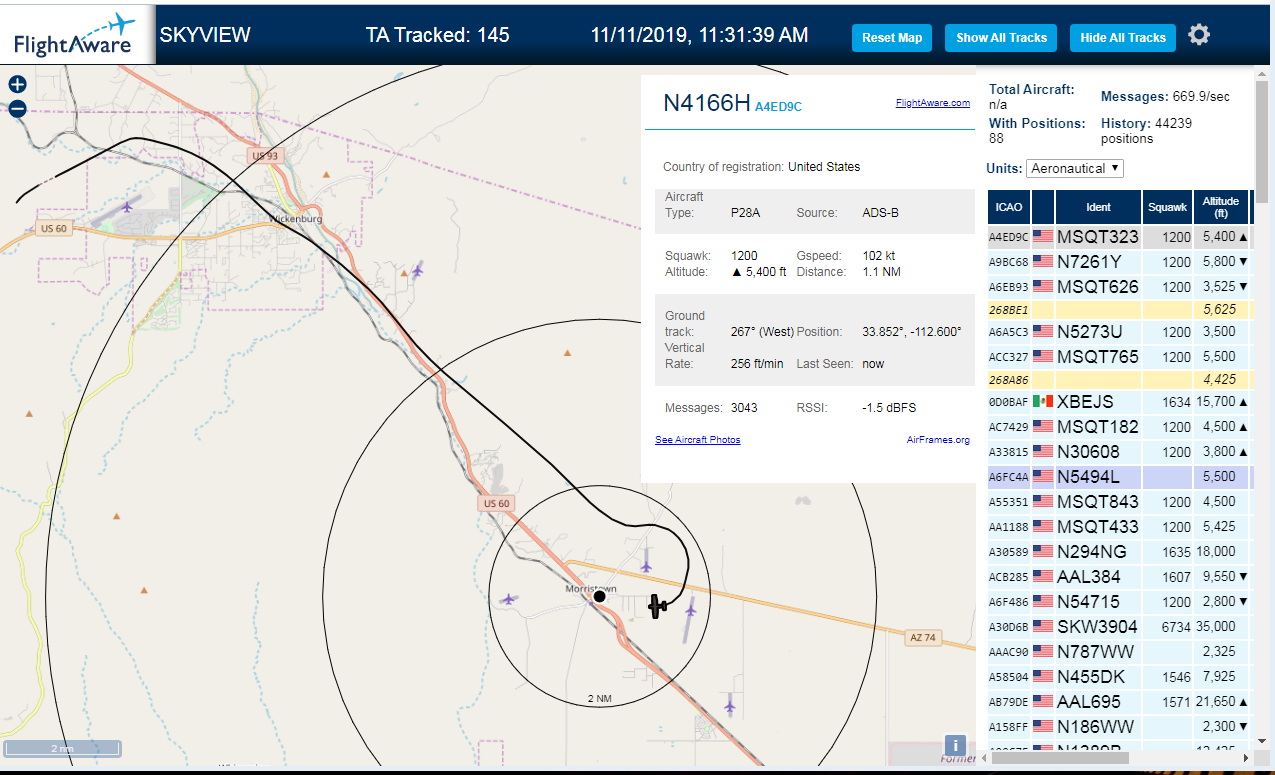Open settings gear icon
Image resolution: width=1275 pixels, height=775 pixels.
coord(1199,35)
